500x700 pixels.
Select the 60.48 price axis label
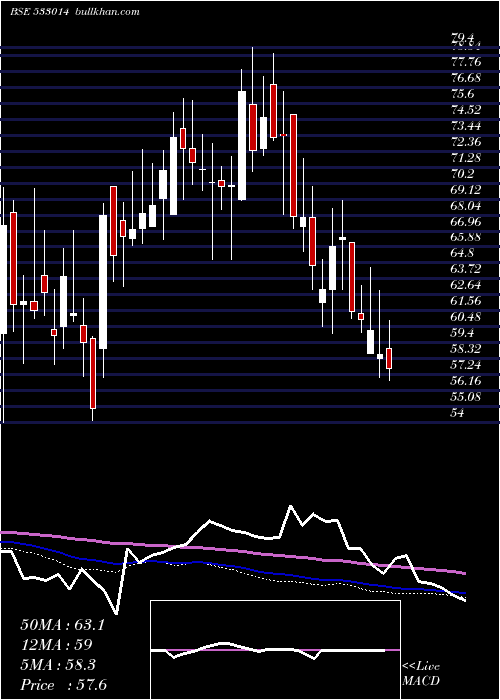(466, 317)
